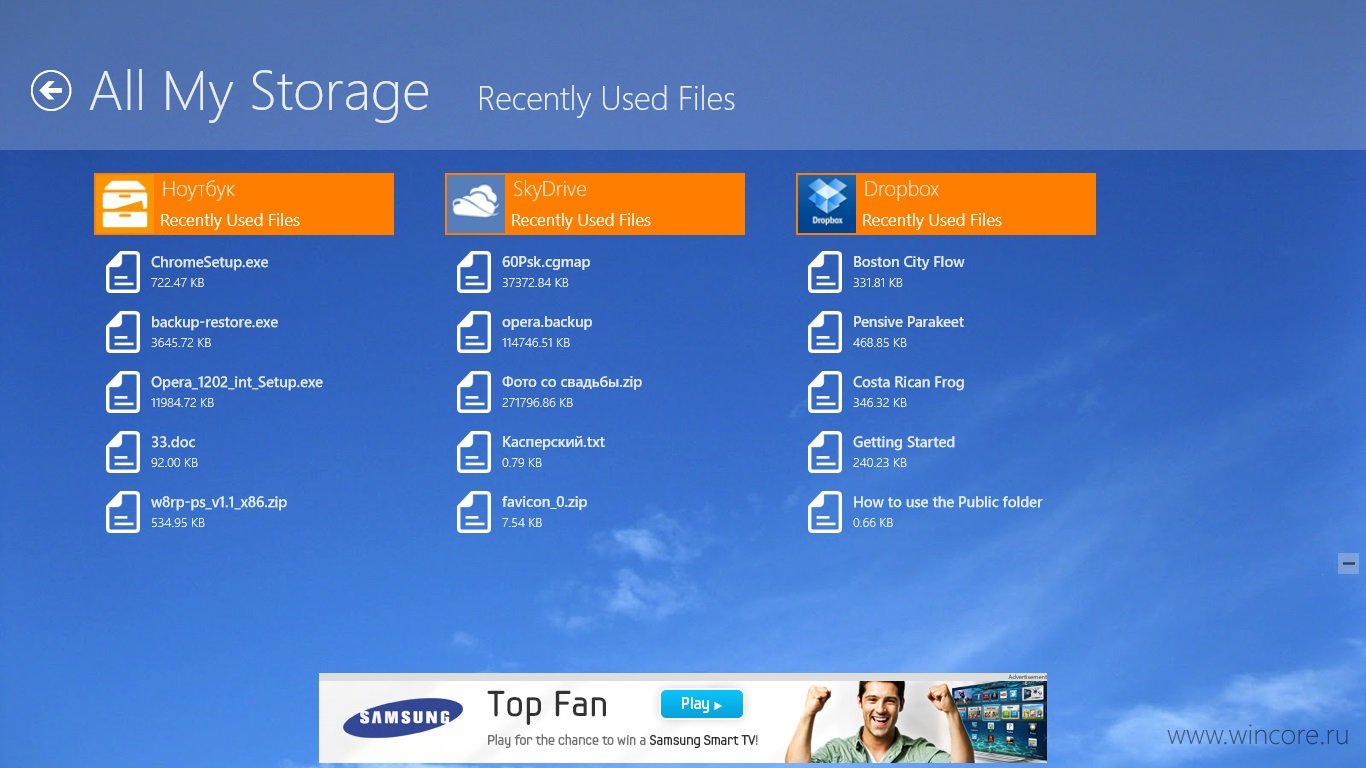
Task: Zoom out with the minus semantic zoom button
Action: coord(1348,563)
